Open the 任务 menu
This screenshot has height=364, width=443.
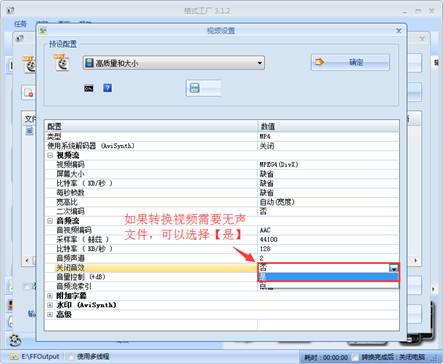[20, 24]
